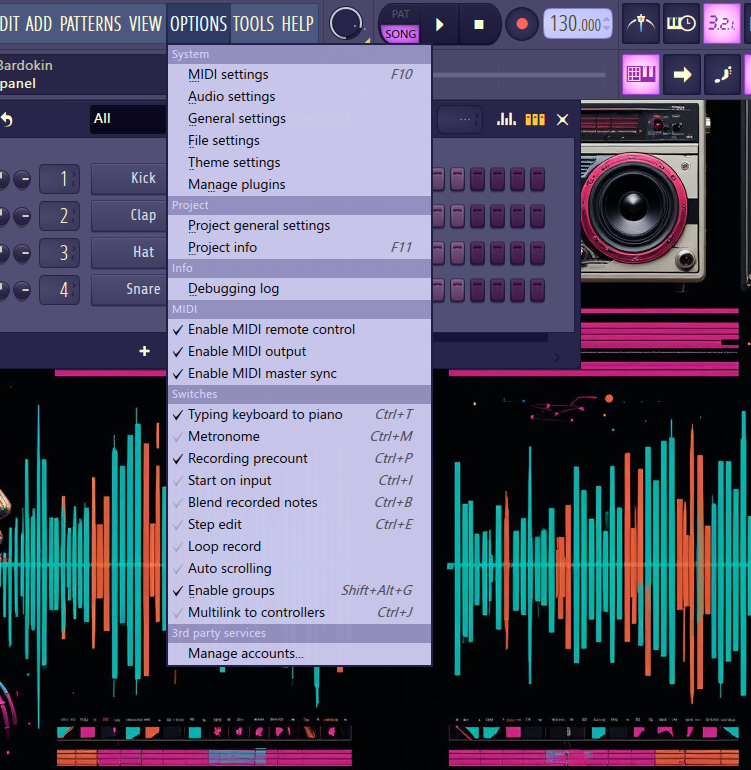
Task: Switch to PAT mode
Action: click(400, 14)
